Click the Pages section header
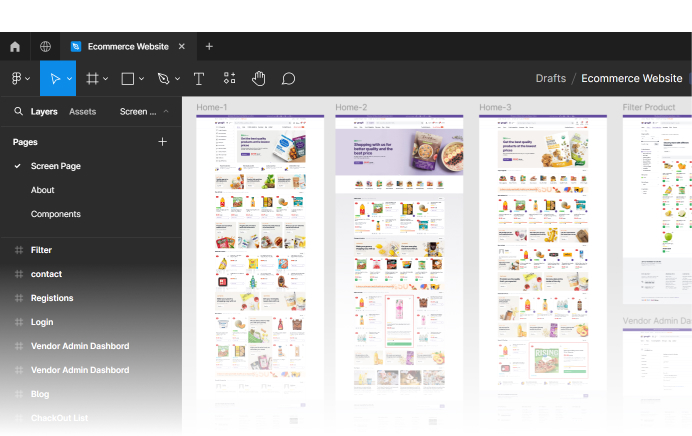Viewport: 692px width, 436px height. [x=25, y=142]
